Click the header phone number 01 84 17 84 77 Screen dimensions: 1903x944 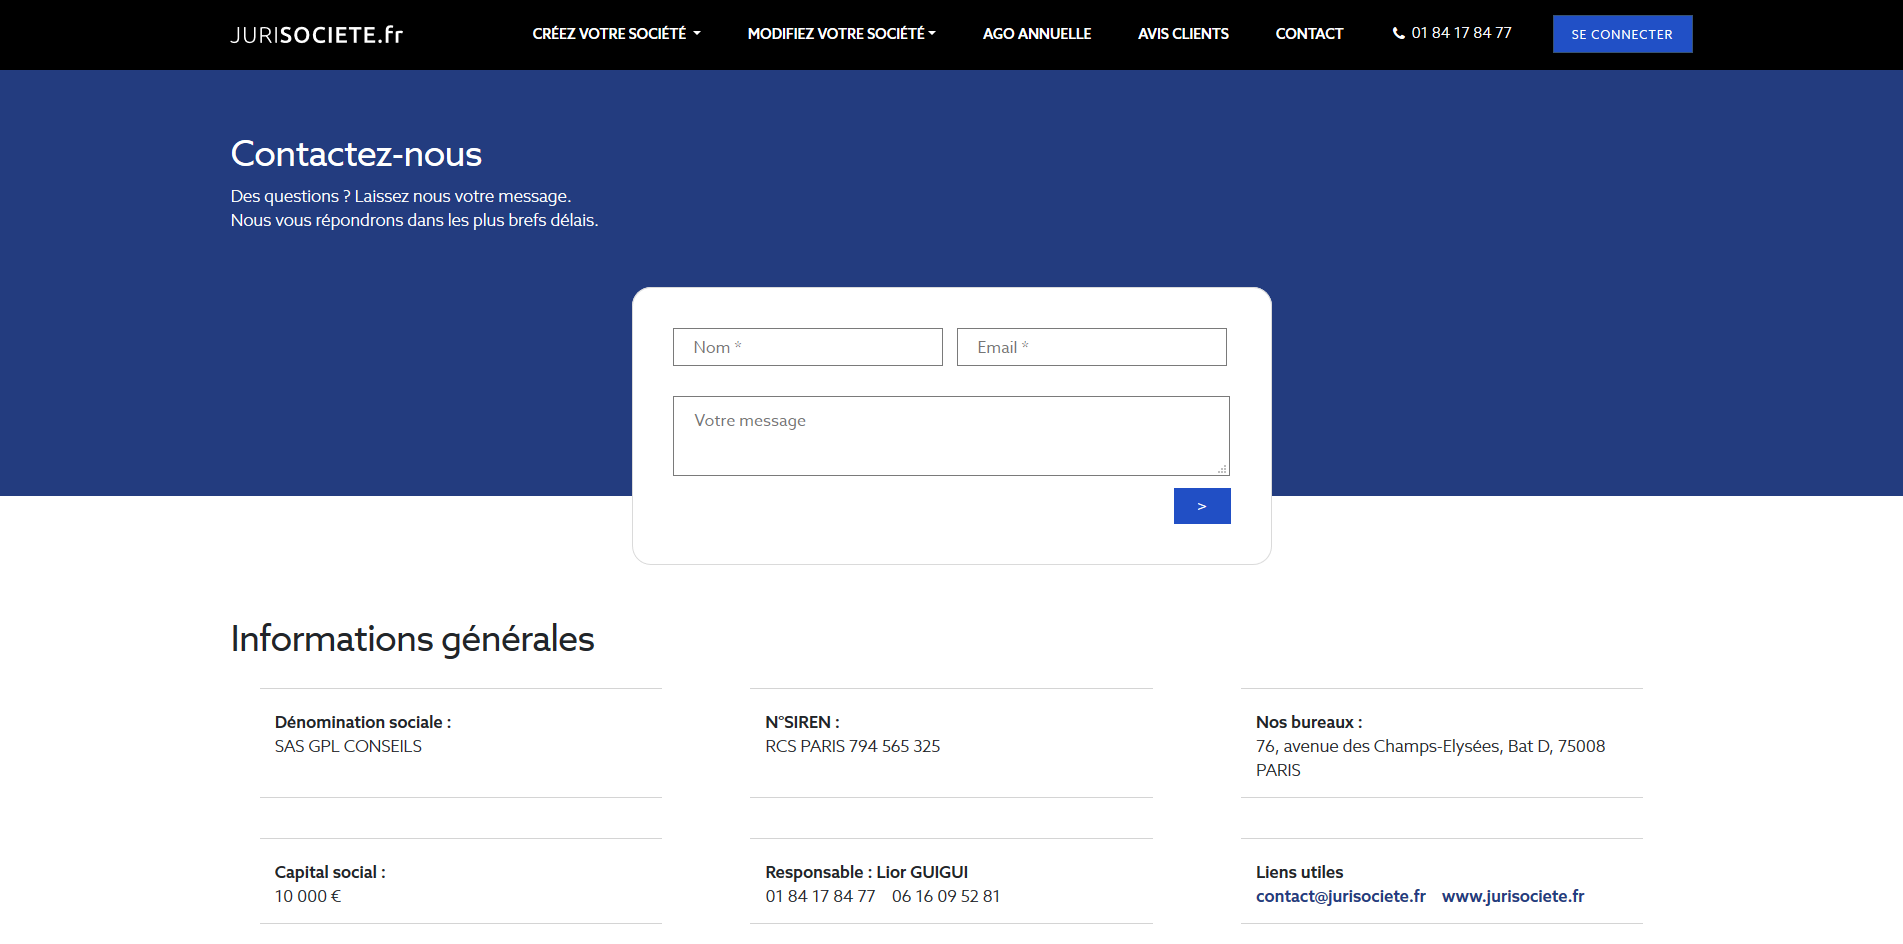coord(1461,33)
